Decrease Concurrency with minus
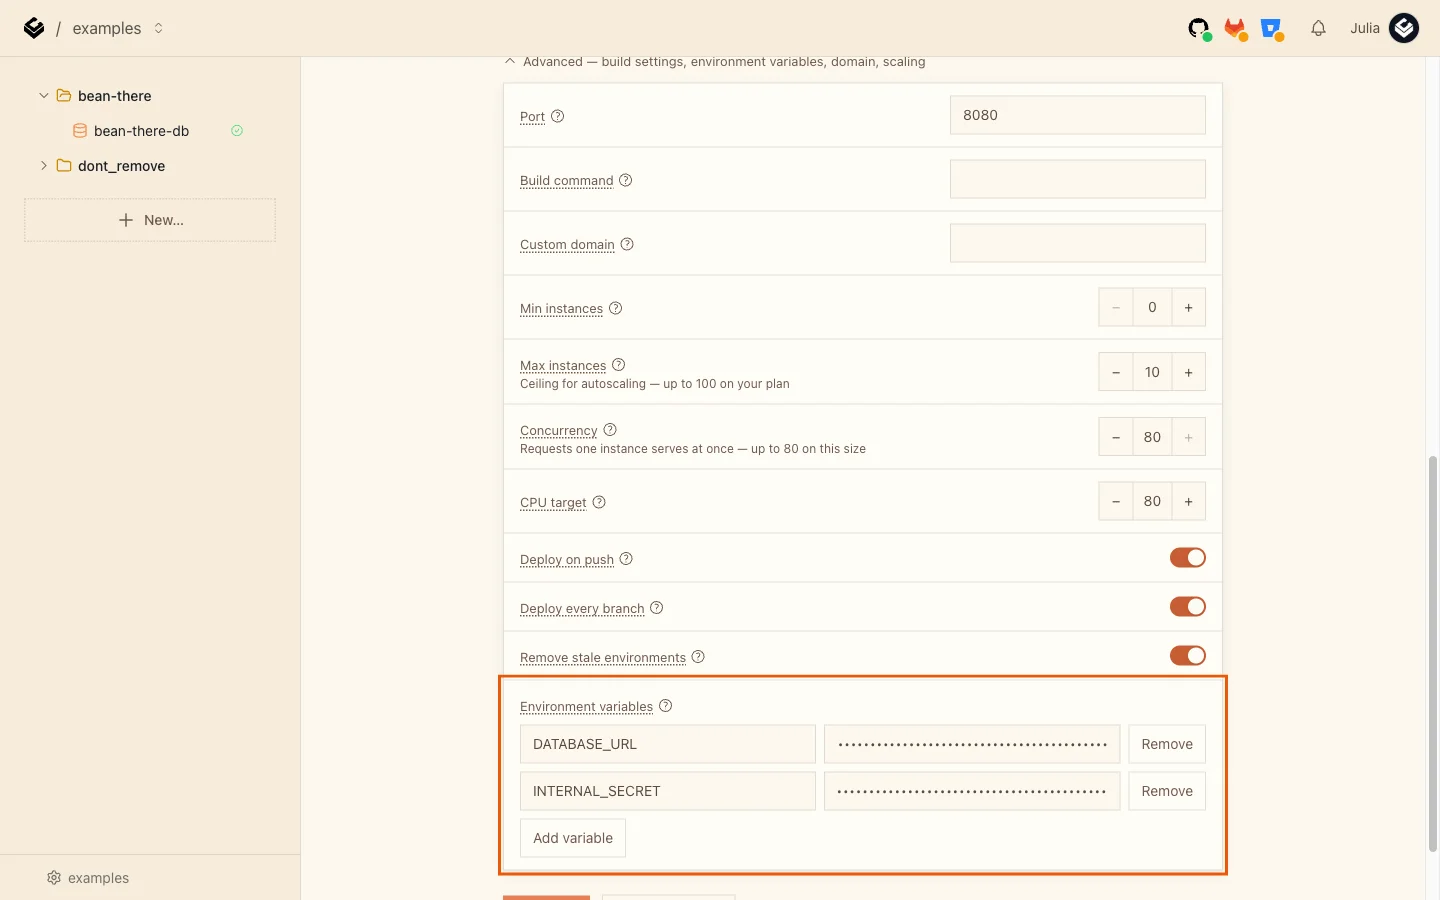This screenshot has height=900, width=1440. pyautogui.click(x=1116, y=437)
